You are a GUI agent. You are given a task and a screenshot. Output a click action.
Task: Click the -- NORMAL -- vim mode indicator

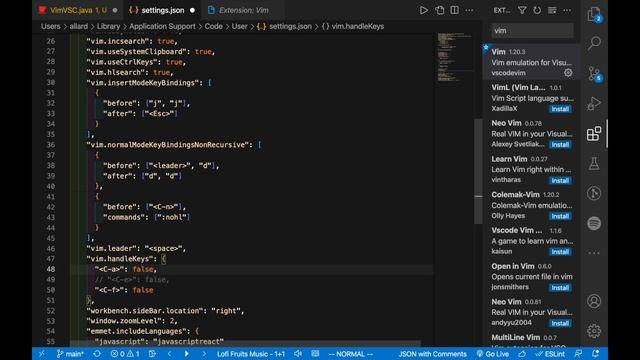click(351, 353)
